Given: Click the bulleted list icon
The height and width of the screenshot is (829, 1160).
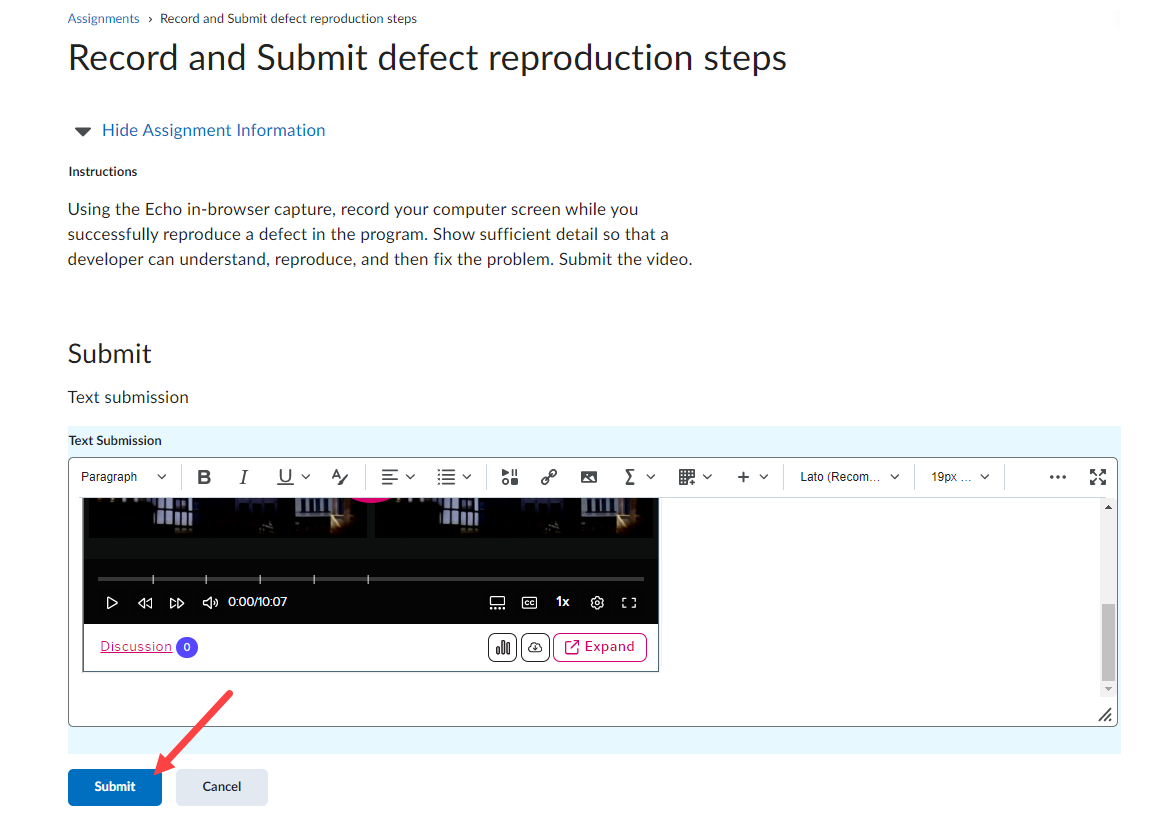Looking at the screenshot, I should pos(446,477).
